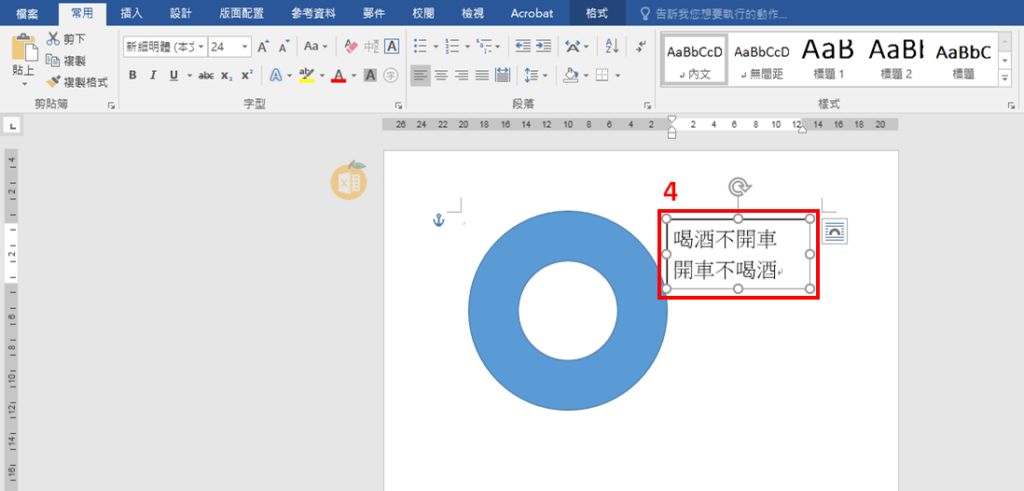
Task: Toggle Italic formatting
Action: 154,76
